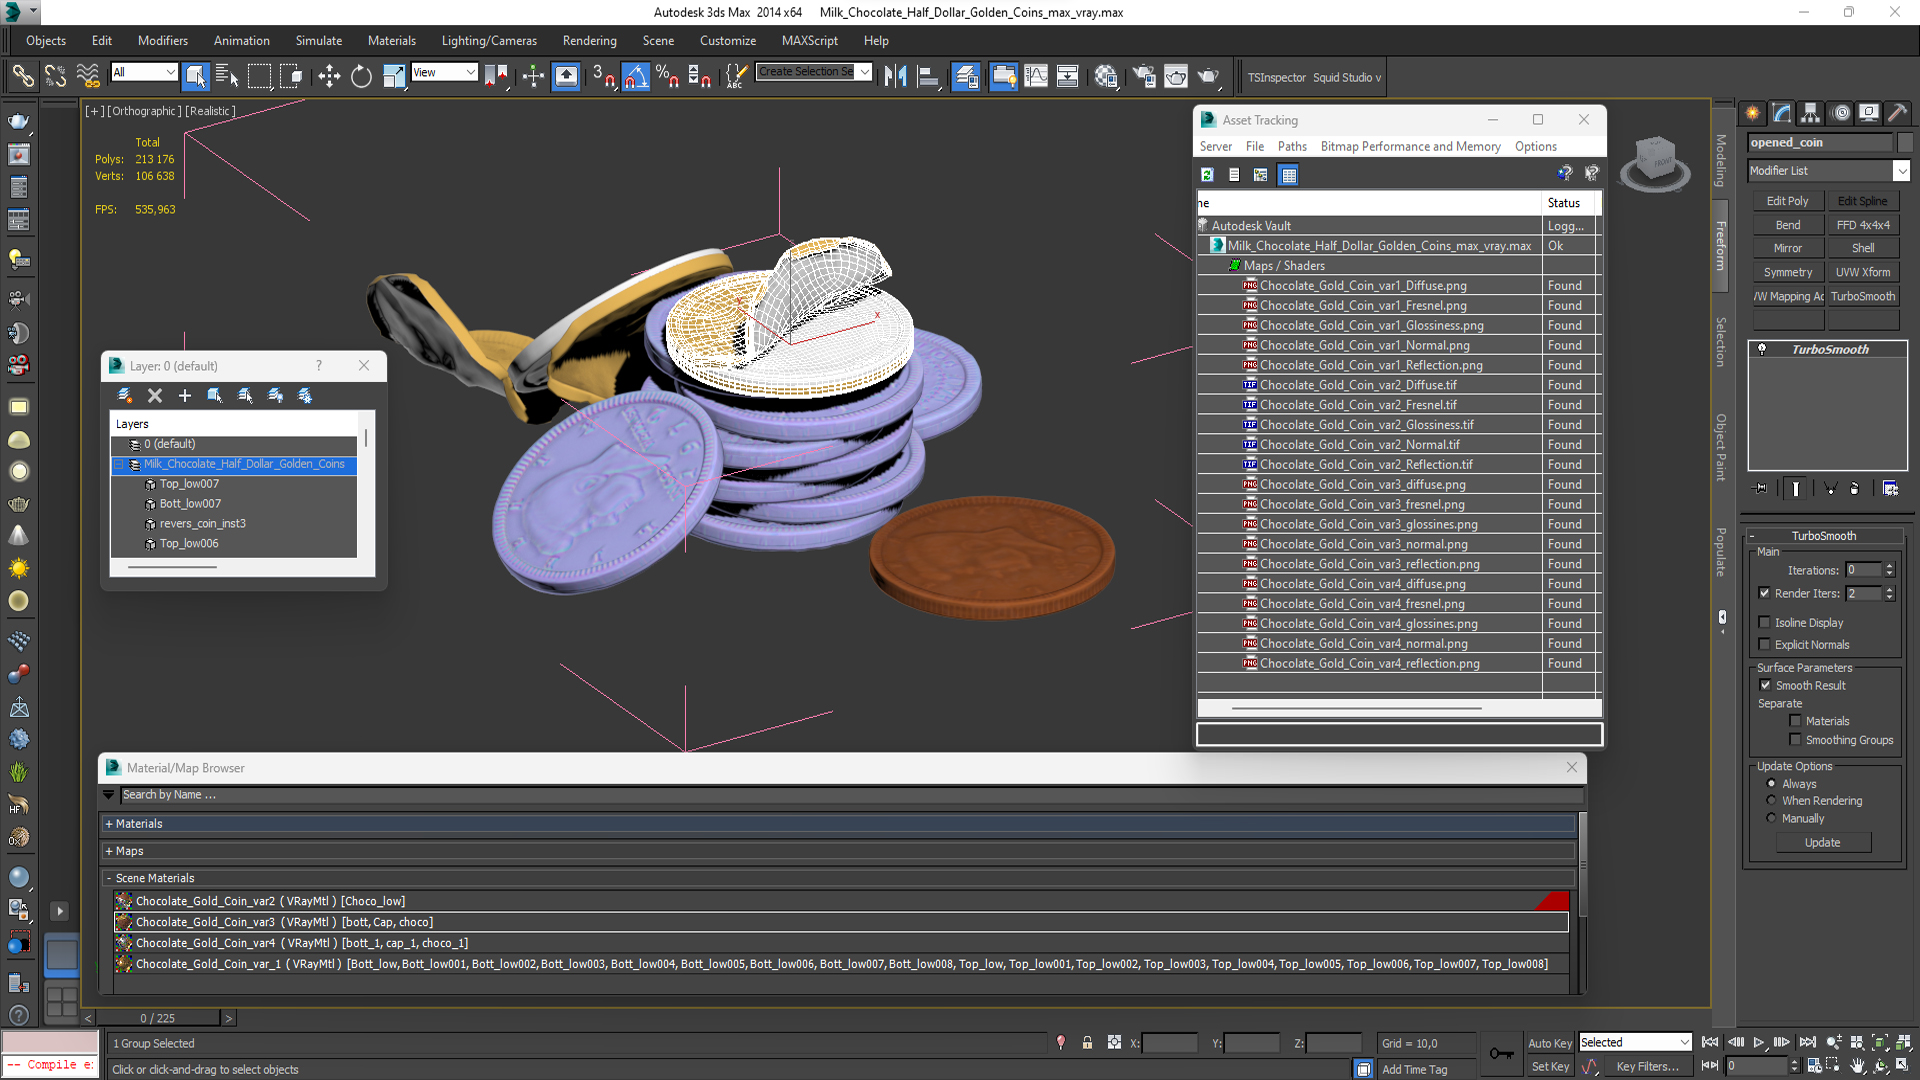Open the Utilities hammer panel icon
The image size is (1920, 1080).
coord(1897,113)
